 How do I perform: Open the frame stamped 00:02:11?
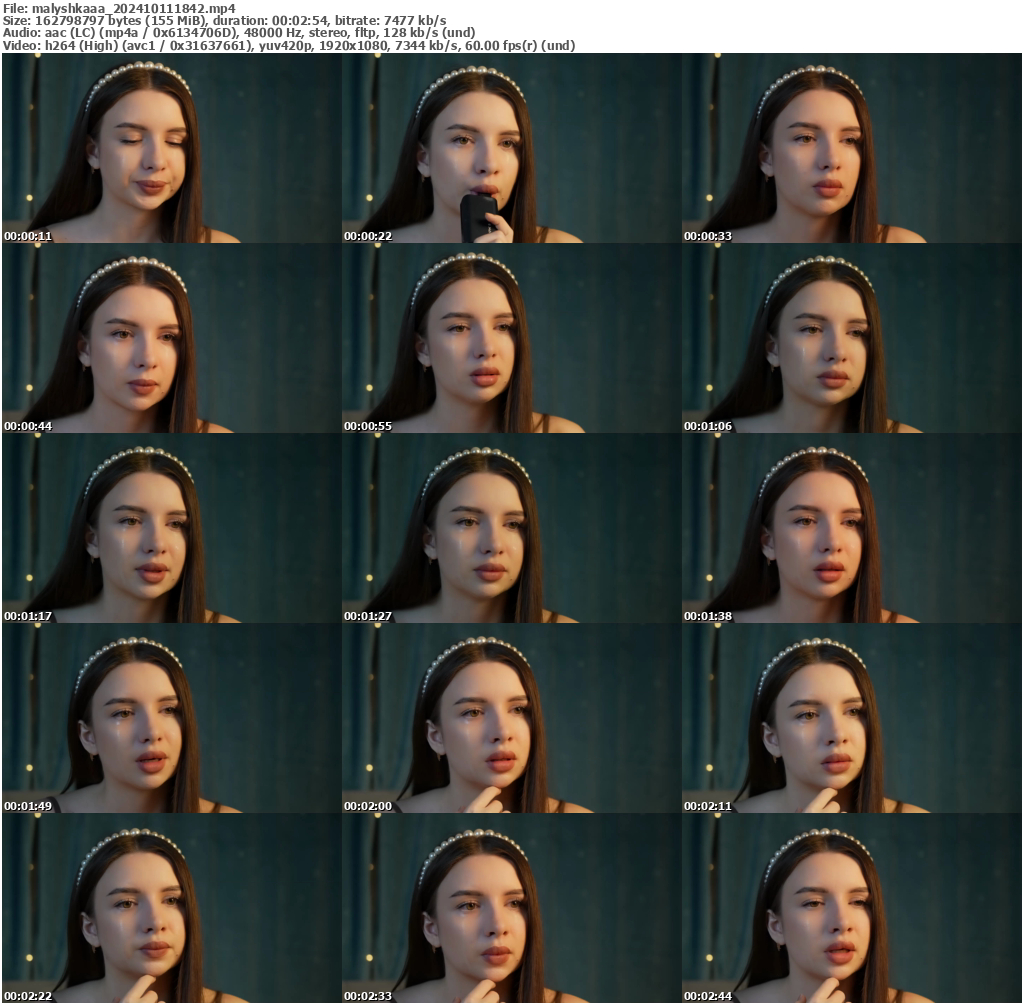point(851,718)
